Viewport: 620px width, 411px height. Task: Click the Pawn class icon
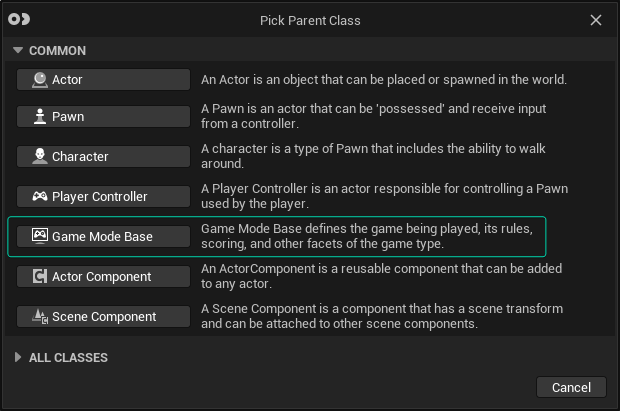pos(40,117)
